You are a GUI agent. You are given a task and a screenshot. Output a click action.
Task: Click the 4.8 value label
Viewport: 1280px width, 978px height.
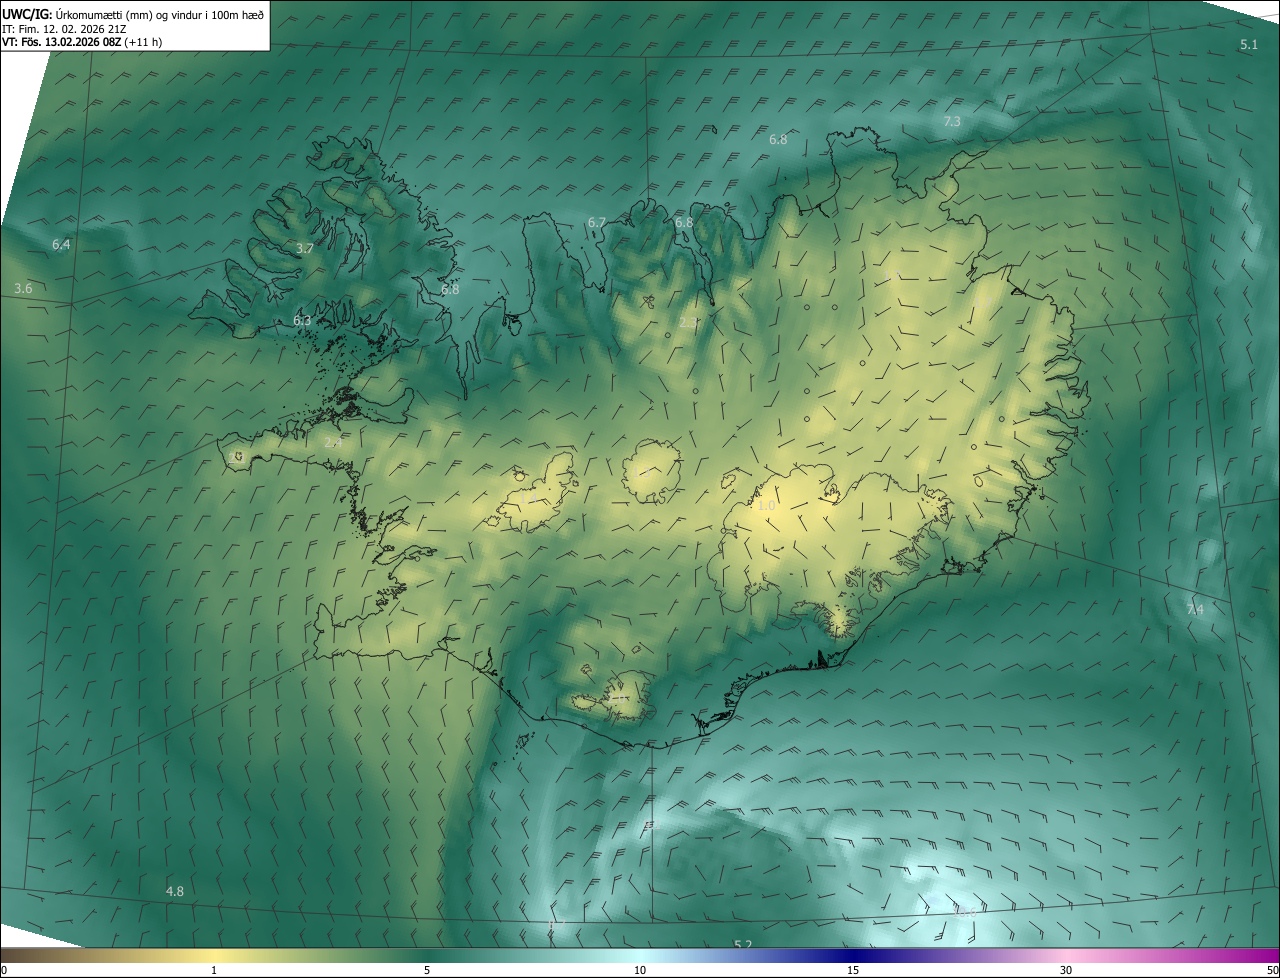(175, 891)
